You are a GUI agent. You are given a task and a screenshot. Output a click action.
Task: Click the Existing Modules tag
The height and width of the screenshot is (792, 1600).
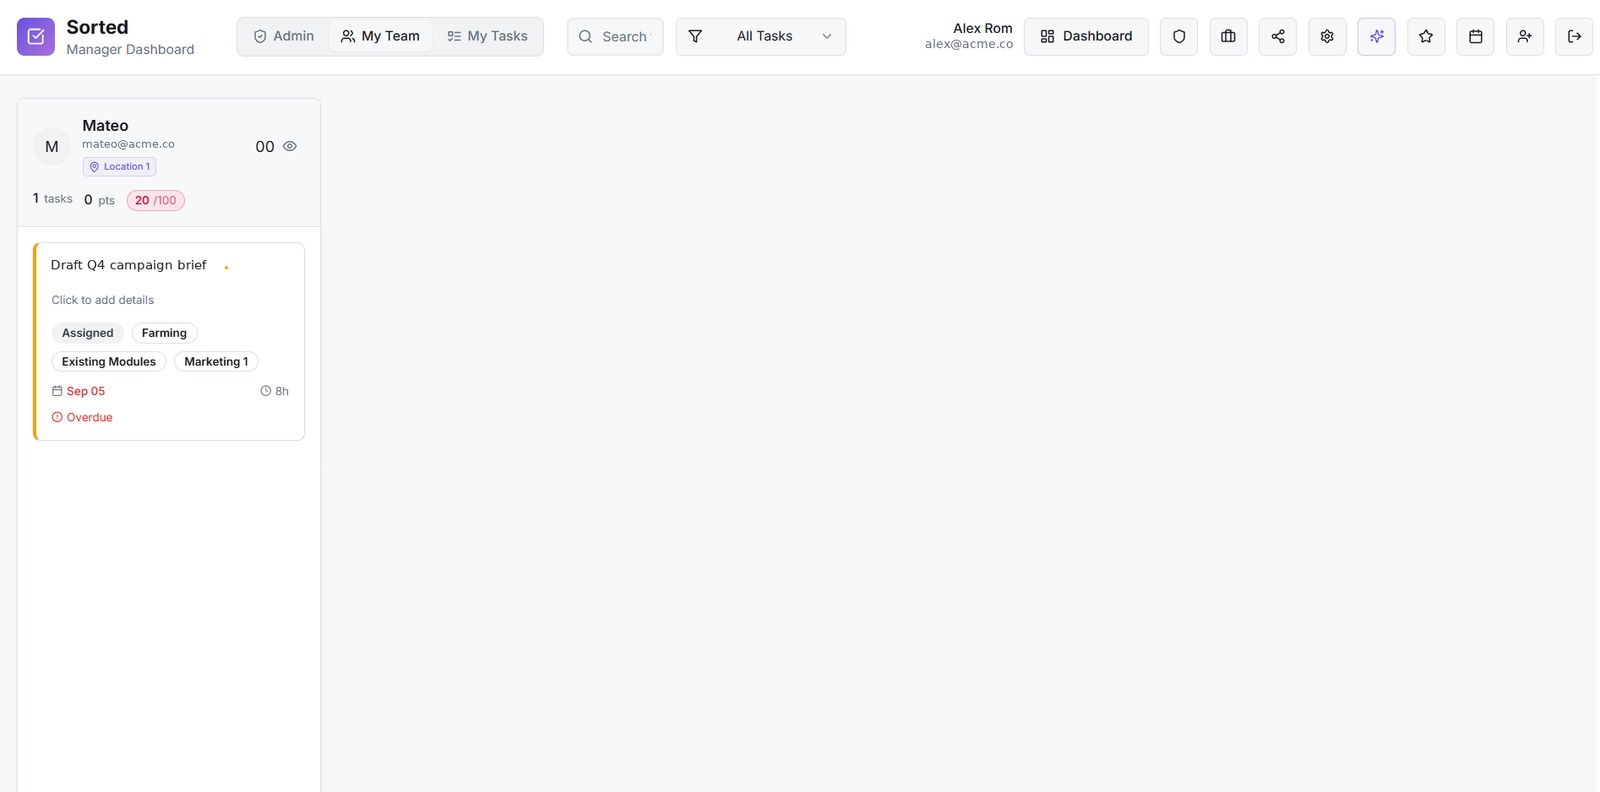(x=109, y=362)
